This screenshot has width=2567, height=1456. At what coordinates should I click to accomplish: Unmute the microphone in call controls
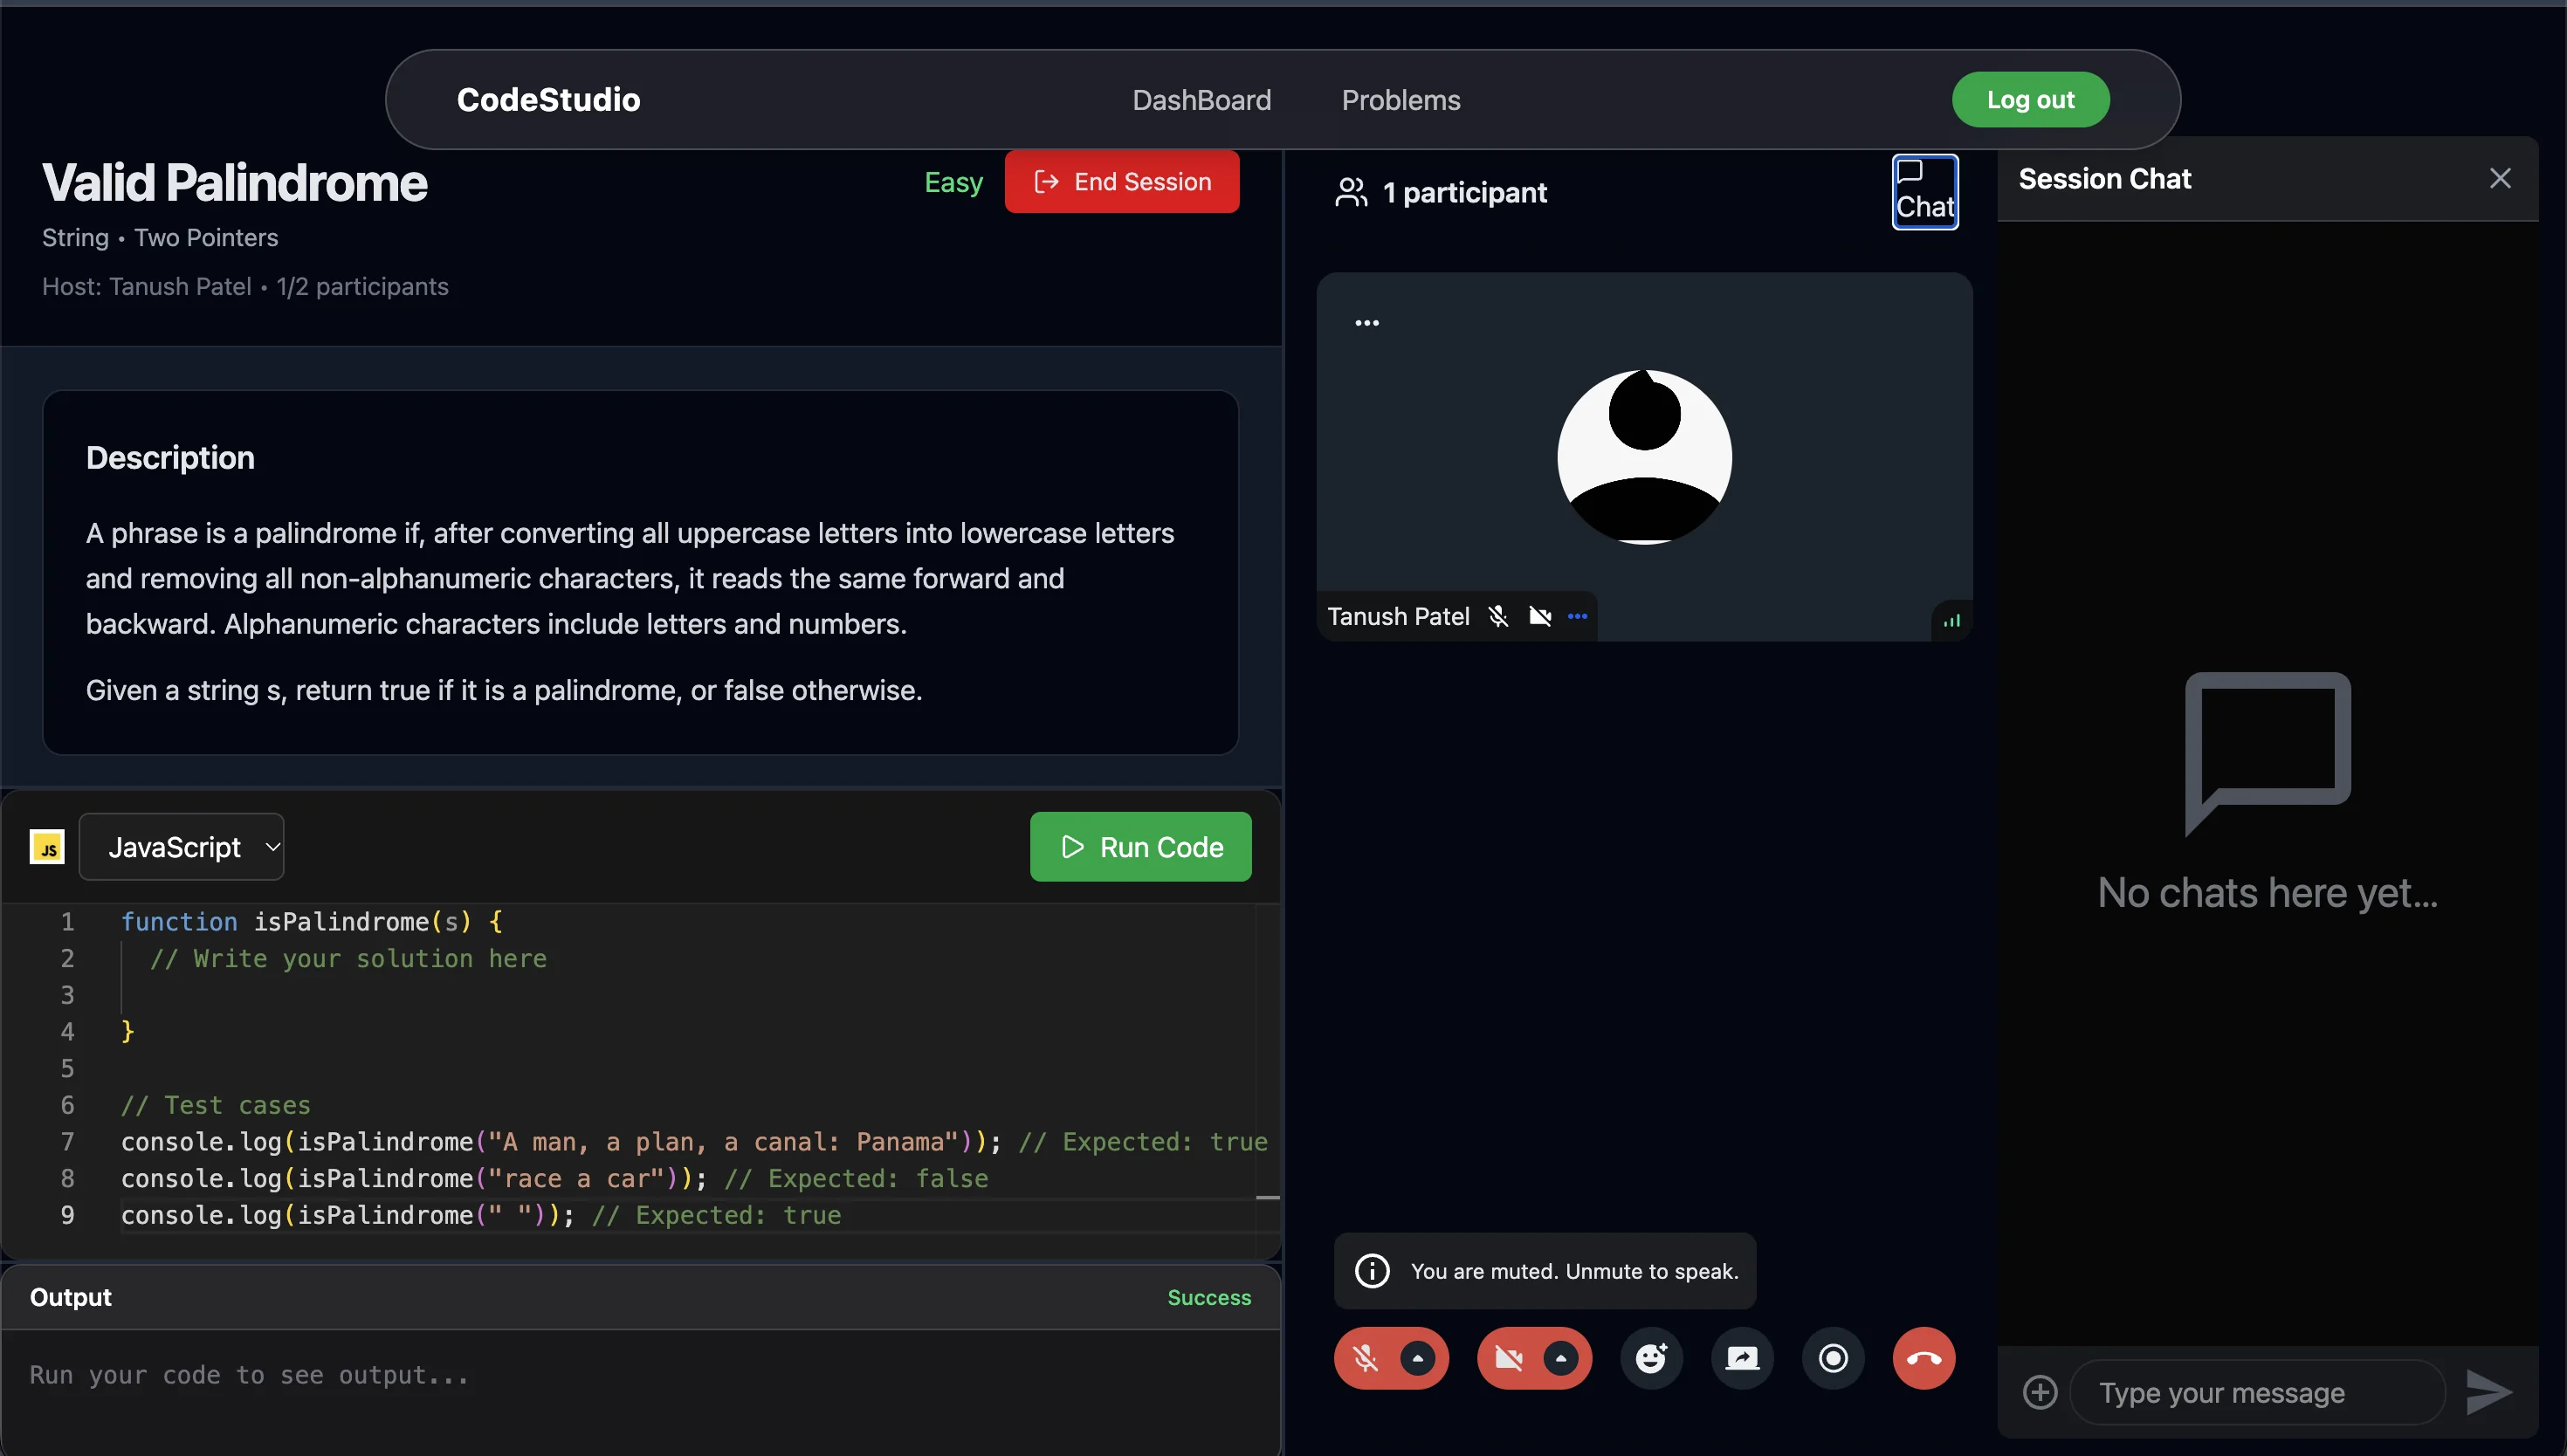click(x=1365, y=1358)
